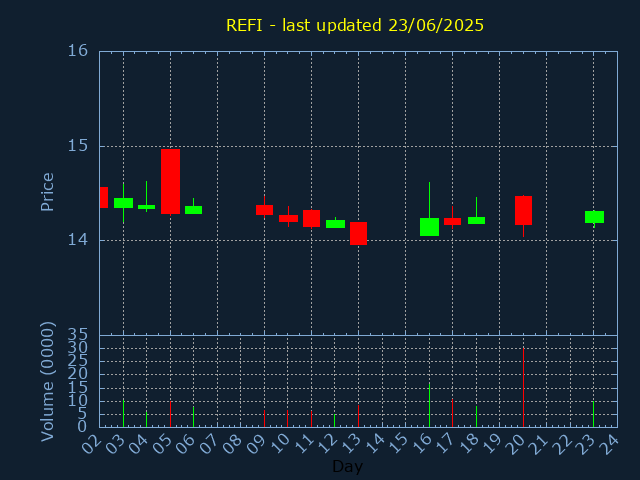Screen dimensions: 640x480
Task: Select the green candlestick on day 23
Action: point(594,217)
